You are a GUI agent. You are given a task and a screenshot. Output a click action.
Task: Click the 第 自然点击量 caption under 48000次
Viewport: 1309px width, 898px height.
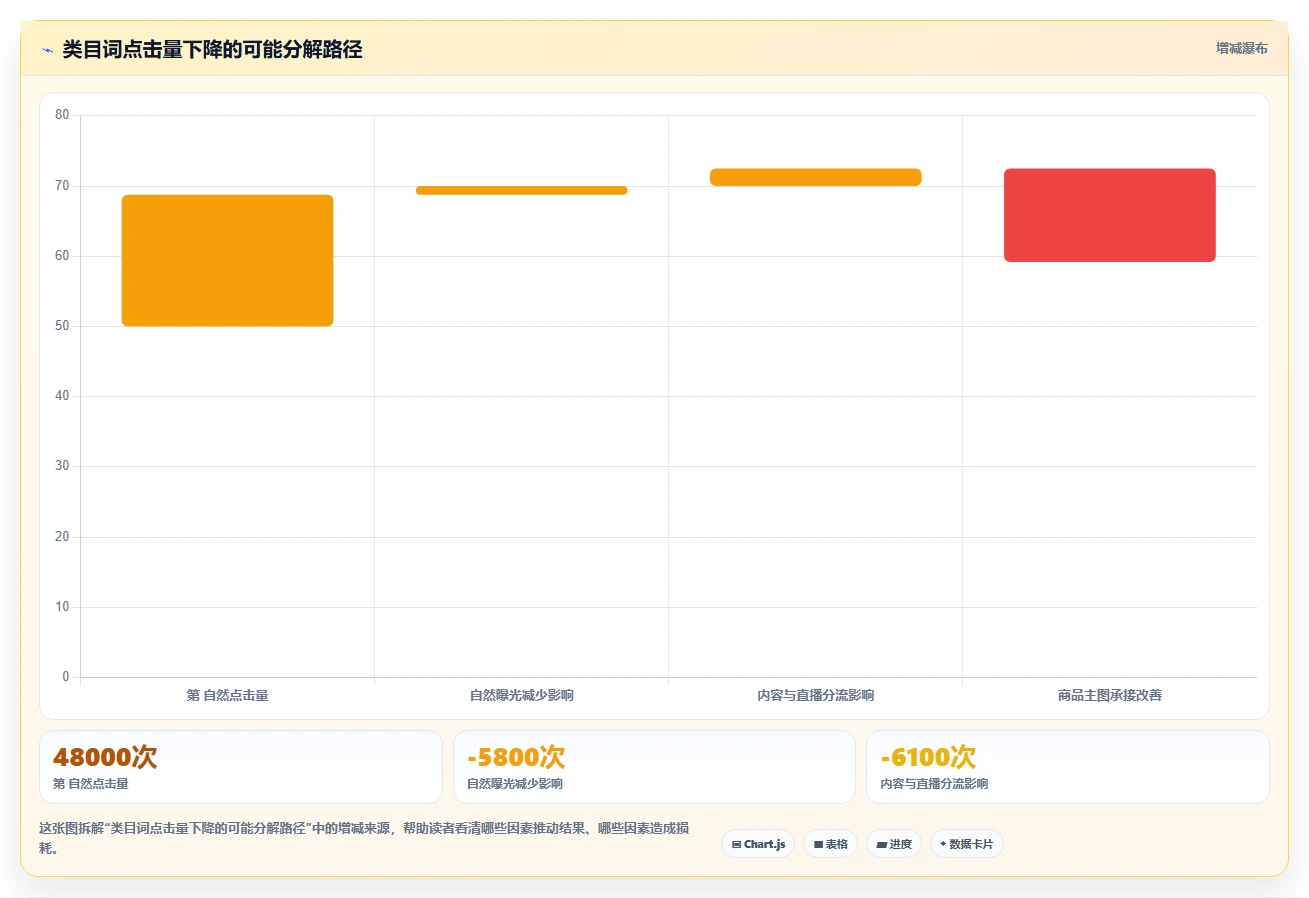tap(91, 784)
